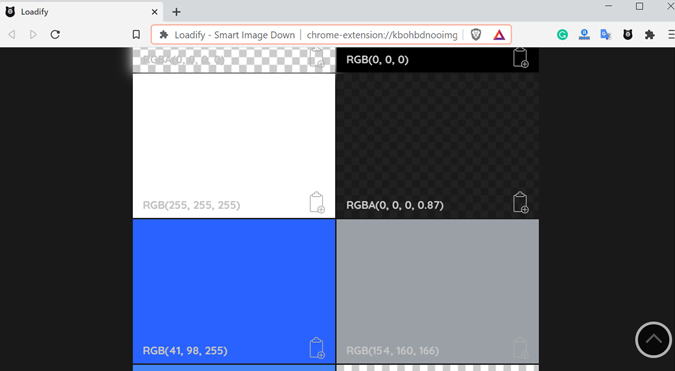Viewport: 675px width, 371px height.
Task: Open the Extensions puzzle icon
Action: 650,35
